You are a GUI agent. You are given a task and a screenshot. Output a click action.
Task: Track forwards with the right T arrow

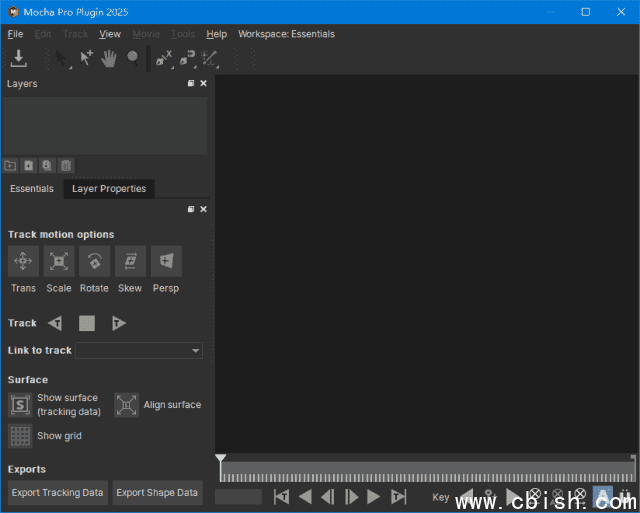pyautogui.click(x=118, y=323)
